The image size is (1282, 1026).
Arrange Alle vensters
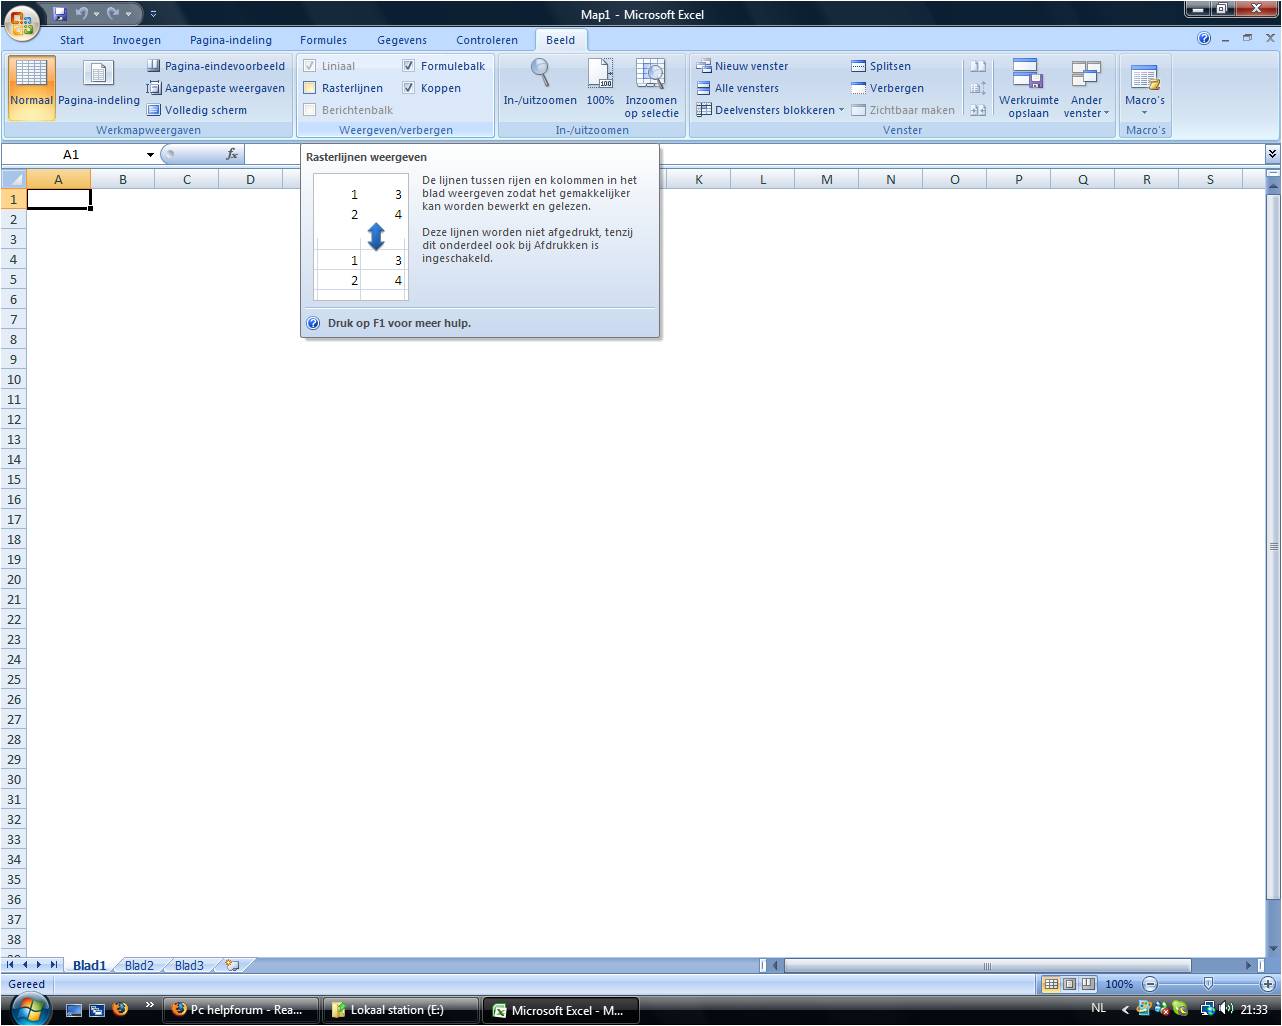737,88
